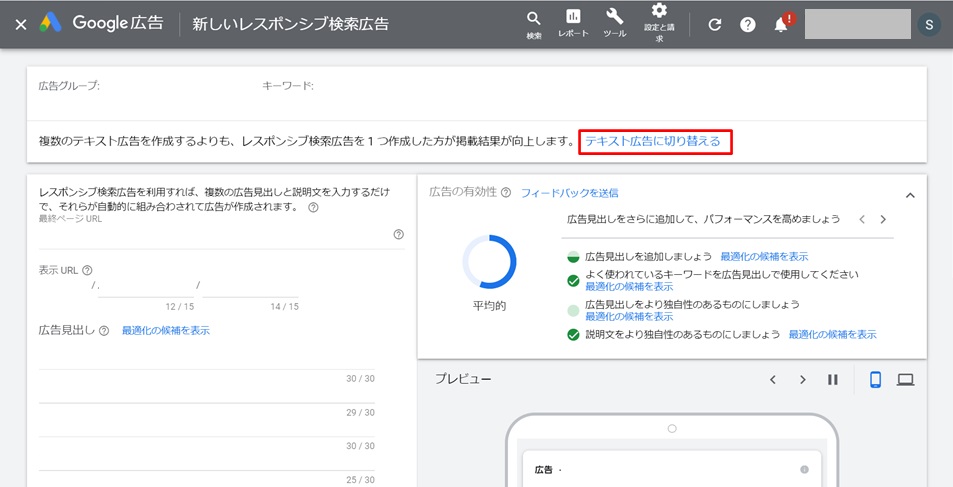Go to next preview variation
Viewport: 953px width, 487px height.
tap(802, 380)
